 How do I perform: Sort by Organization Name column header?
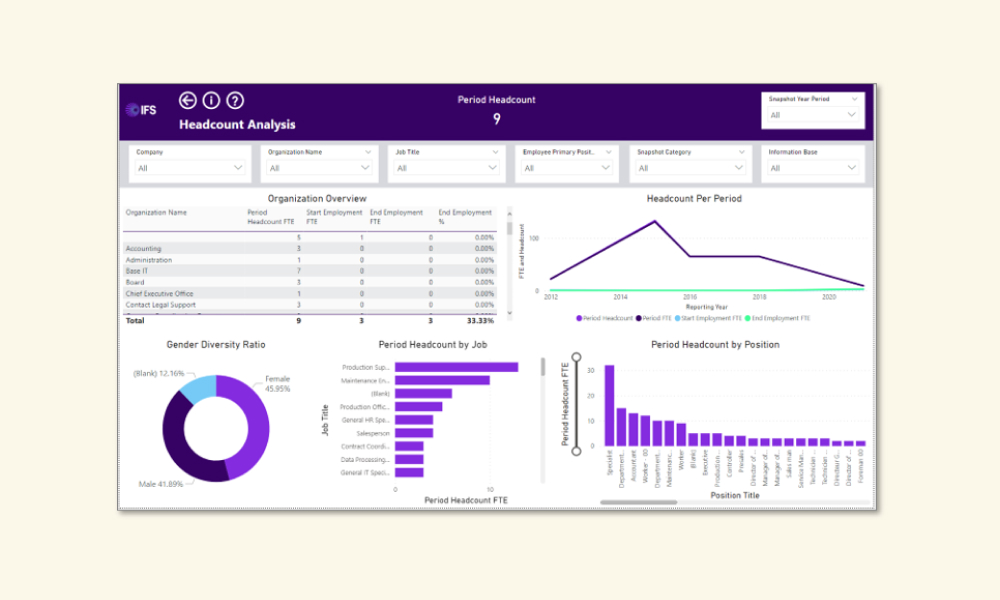(156, 212)
